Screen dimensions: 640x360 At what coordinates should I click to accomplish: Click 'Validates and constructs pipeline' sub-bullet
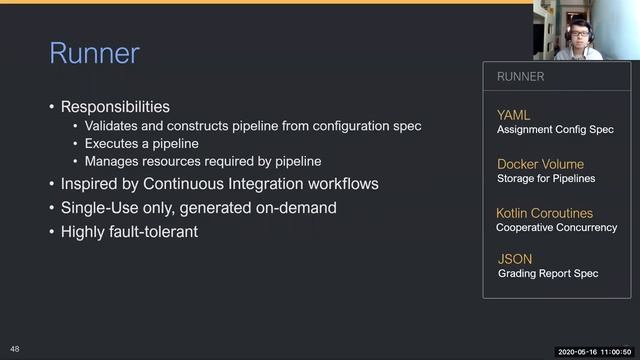[253, 126]
